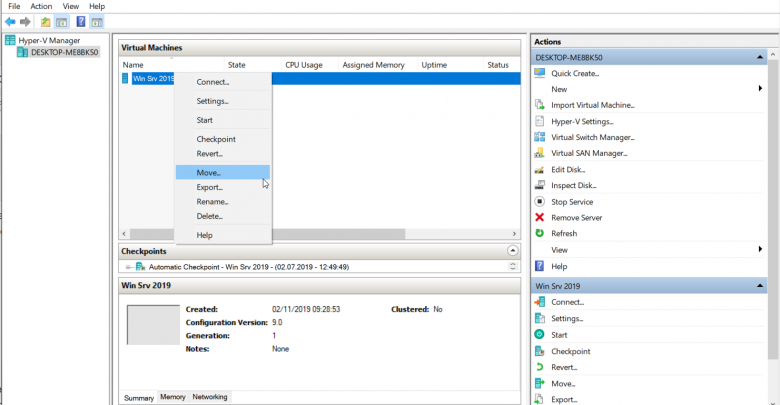Collapse the Win Srv 2019 actions section
This screenshot has width=780, height=405.
coord(760,286)
